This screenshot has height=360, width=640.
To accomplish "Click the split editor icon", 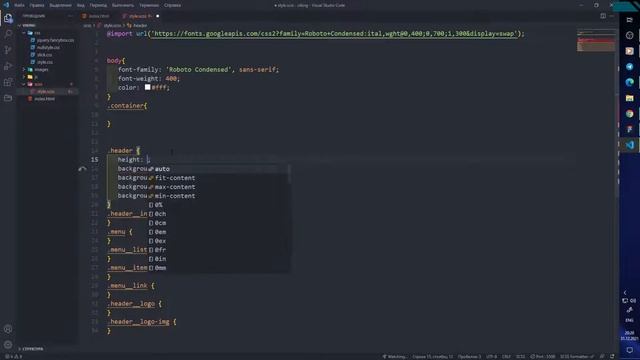I will pos(603,16).
